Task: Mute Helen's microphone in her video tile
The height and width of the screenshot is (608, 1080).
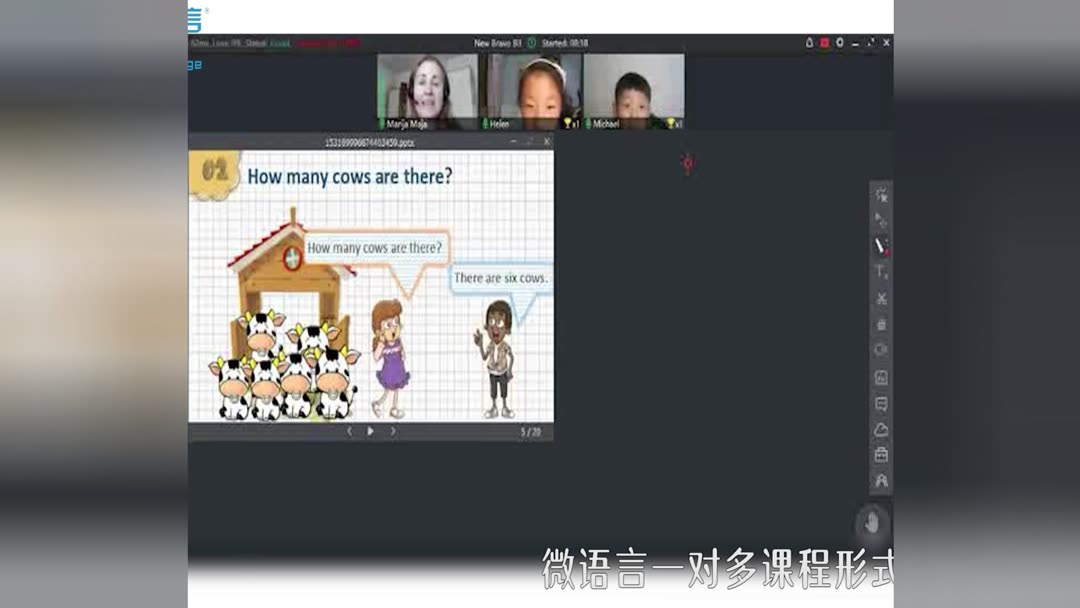Action: tap(485, 124)
